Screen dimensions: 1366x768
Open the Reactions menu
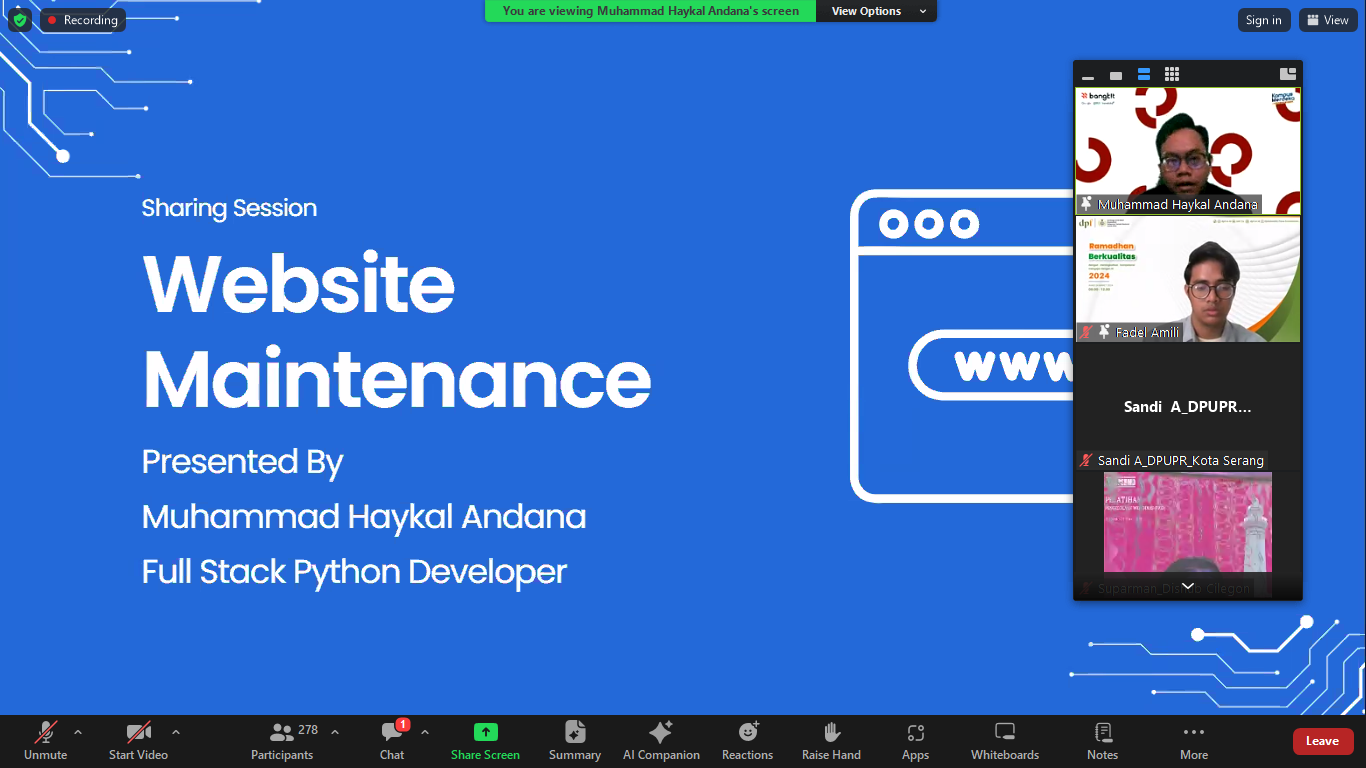747,741
